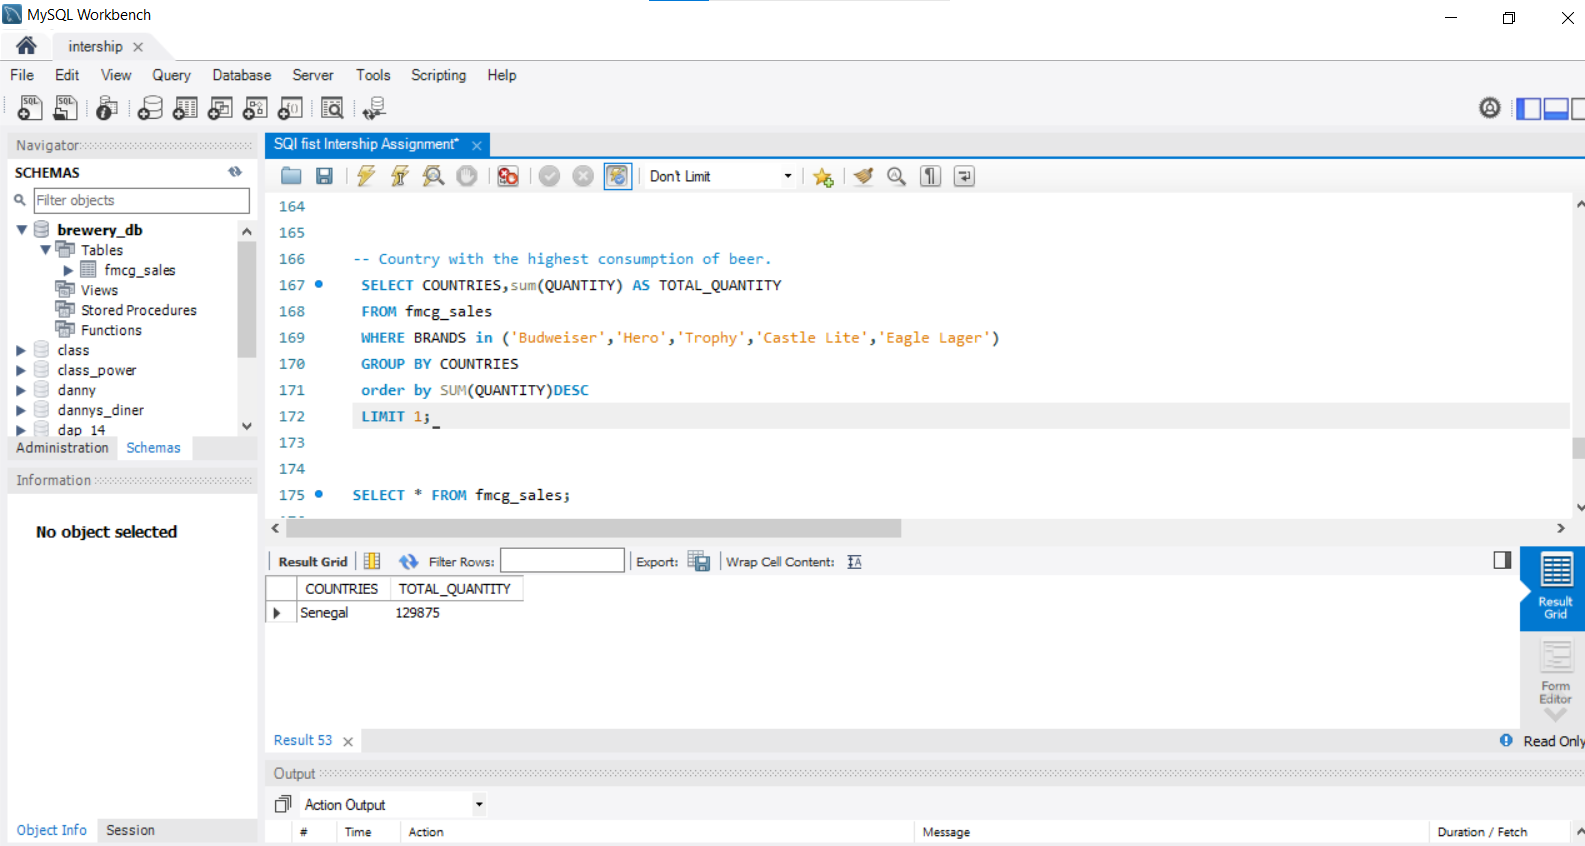The image size is (1585, 846).
Task: Collapse the Tables node
Action: (45, 250)
